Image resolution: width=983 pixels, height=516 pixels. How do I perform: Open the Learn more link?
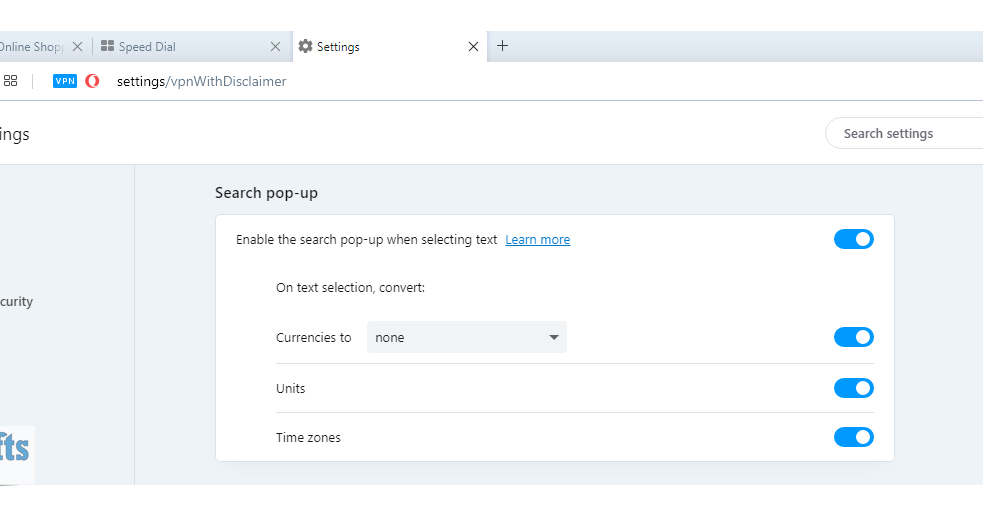[537, 240]
